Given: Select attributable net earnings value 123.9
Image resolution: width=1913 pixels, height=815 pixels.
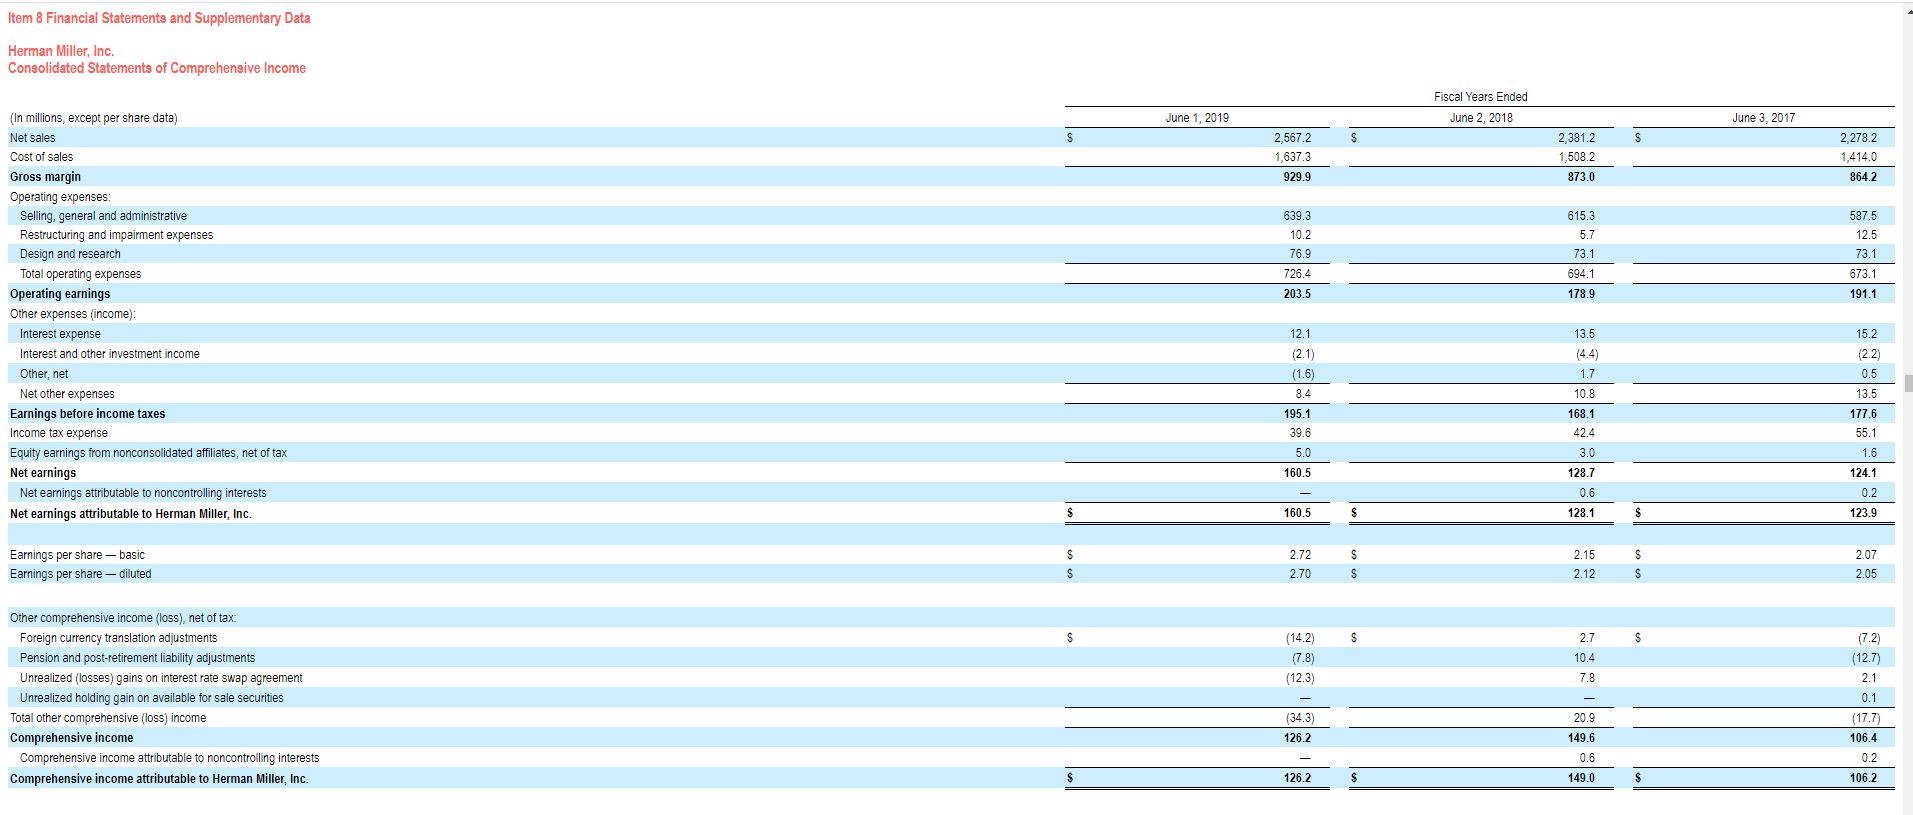Looking at the screenshot, I should (x=1863, y=513).
